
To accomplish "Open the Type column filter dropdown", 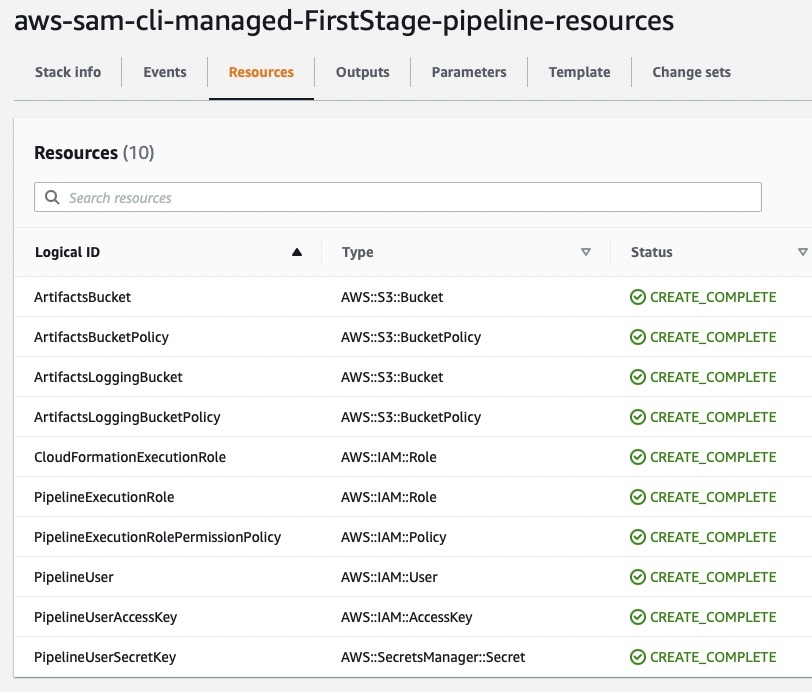I will click(587, 253).
